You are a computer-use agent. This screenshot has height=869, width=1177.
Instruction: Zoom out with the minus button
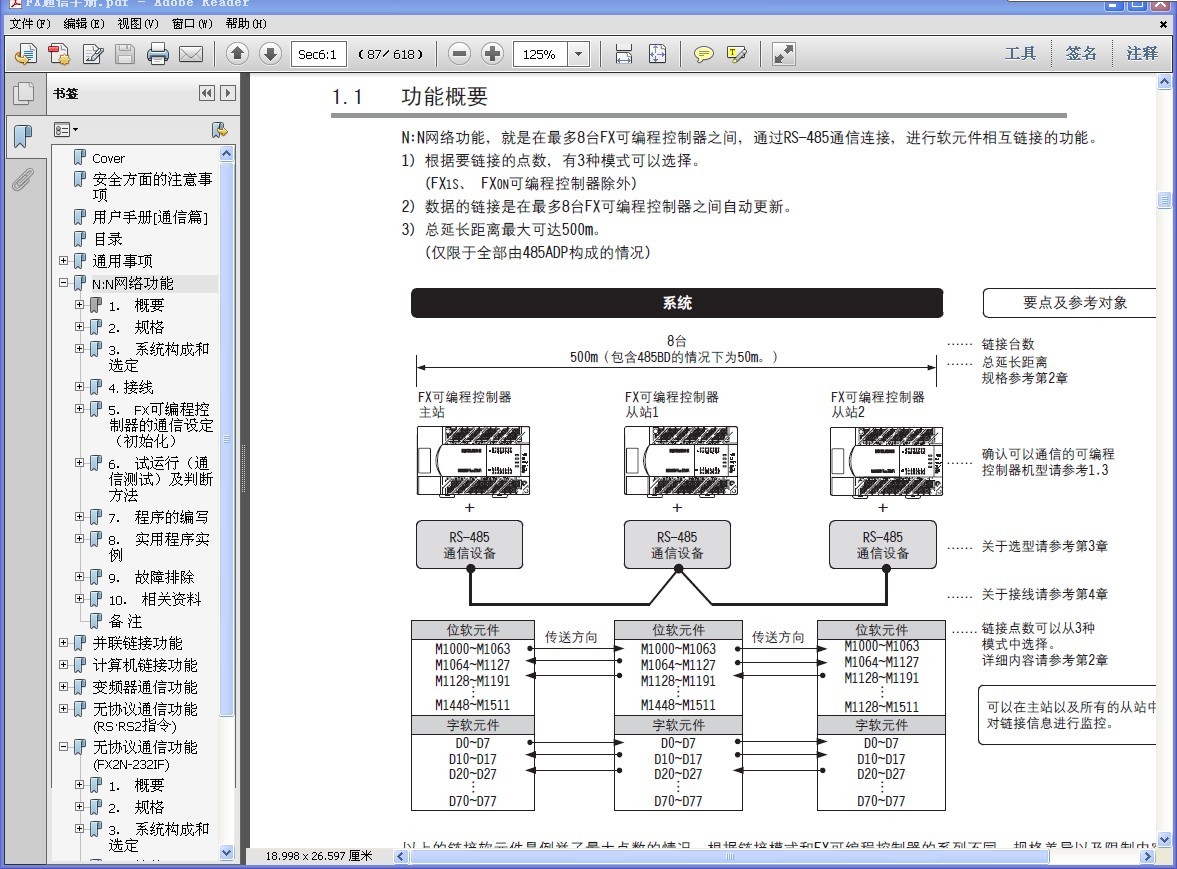(x=459, y=54)
